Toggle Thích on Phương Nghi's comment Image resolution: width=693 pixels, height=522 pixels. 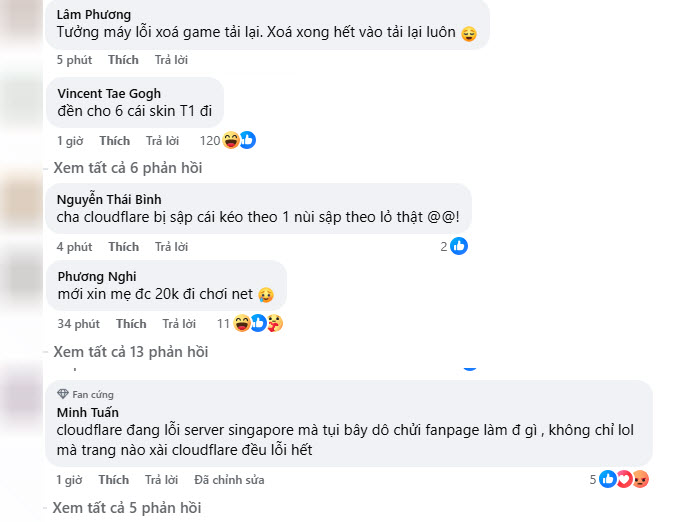click(x=131, y=324)
